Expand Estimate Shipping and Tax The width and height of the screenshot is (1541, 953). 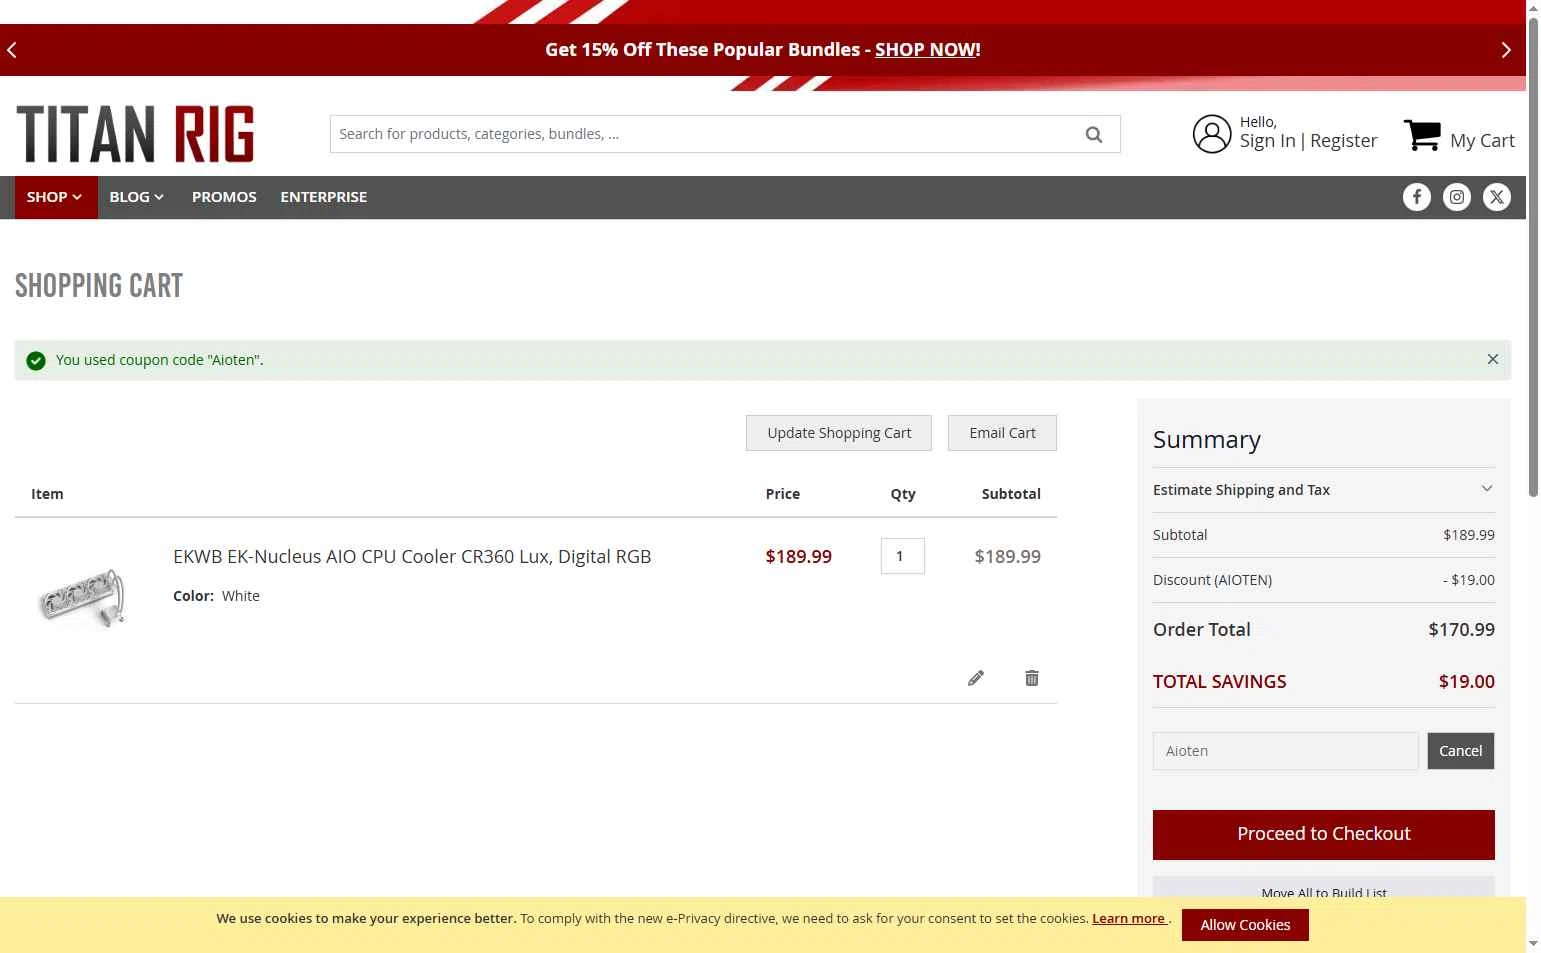coord(1323,490)
